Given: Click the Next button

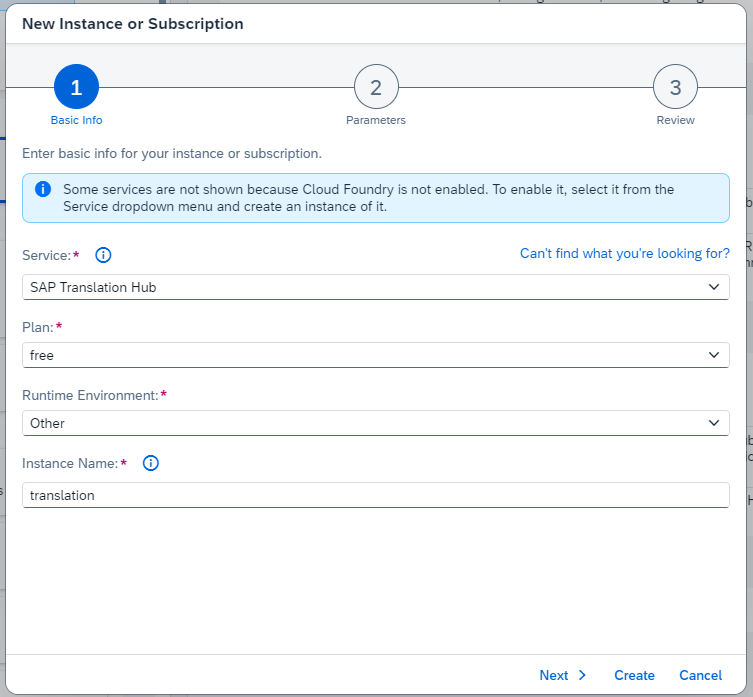Looking at the screenshot, I should coord(562,675).
